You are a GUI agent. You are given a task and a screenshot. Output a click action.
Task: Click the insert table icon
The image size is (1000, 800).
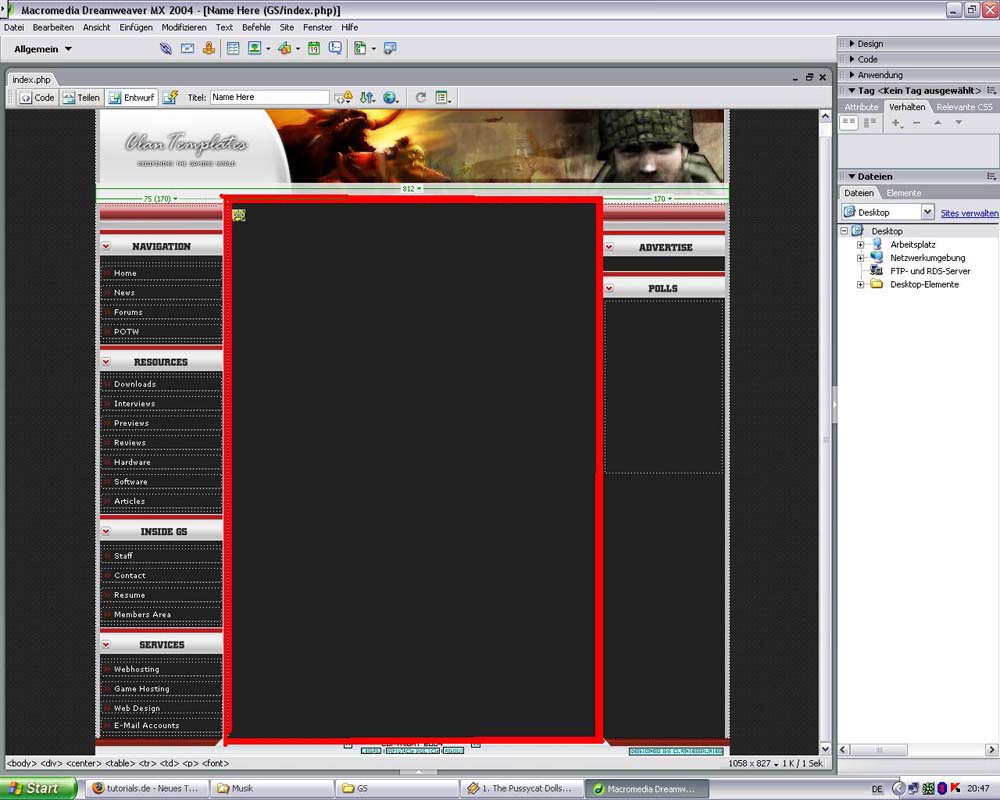(233, 48)
